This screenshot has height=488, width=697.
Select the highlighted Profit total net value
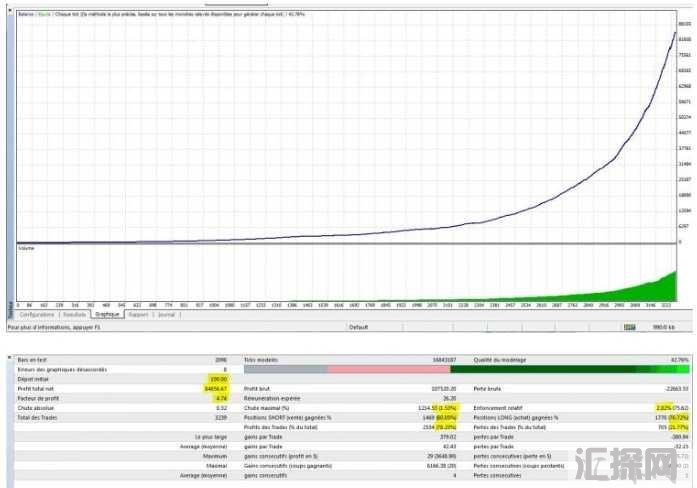[215, 388]
